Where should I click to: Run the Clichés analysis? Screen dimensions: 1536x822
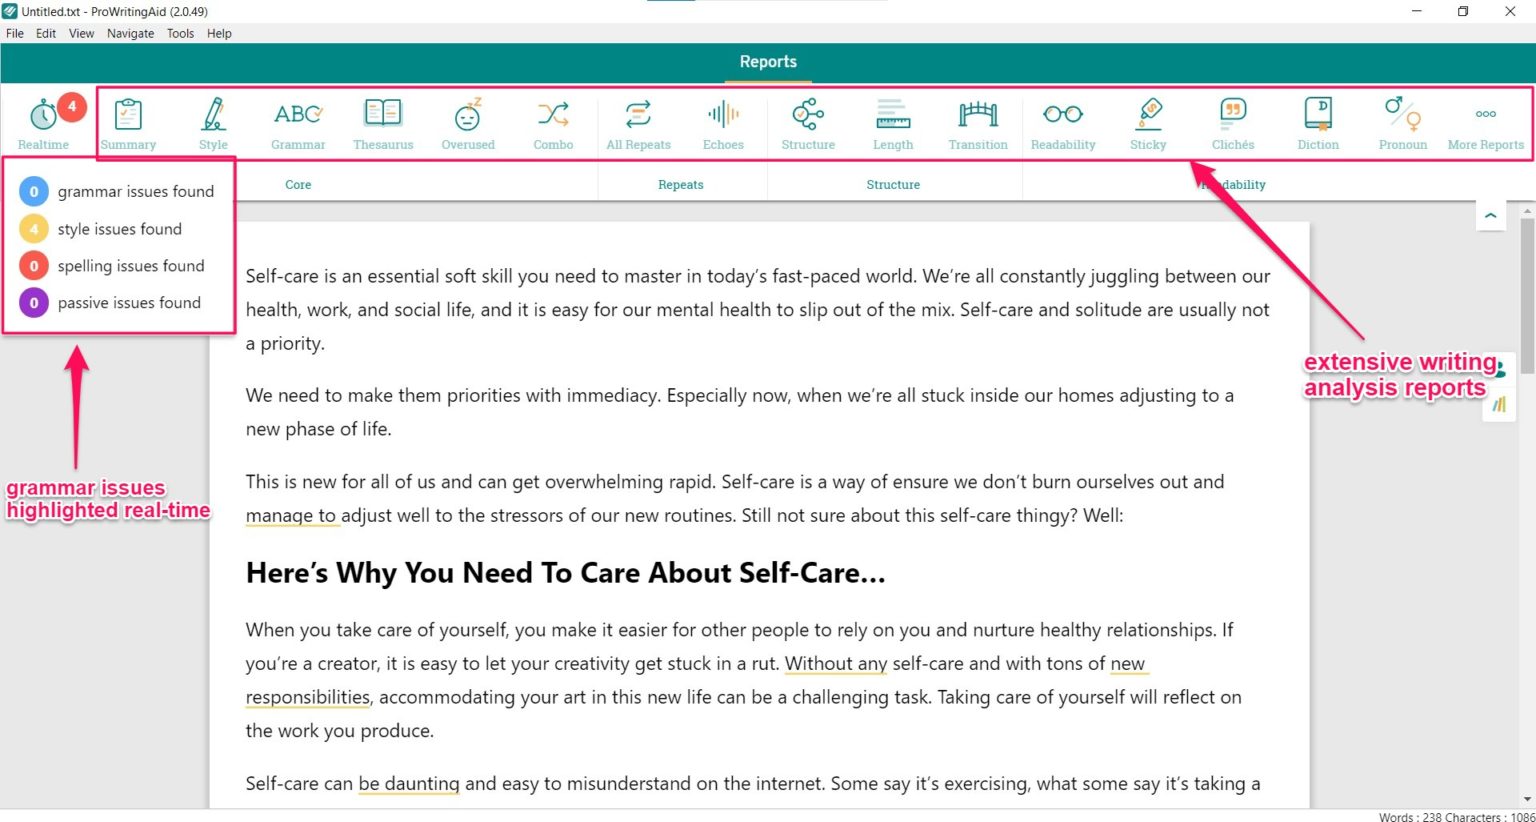pos(1232,120)
